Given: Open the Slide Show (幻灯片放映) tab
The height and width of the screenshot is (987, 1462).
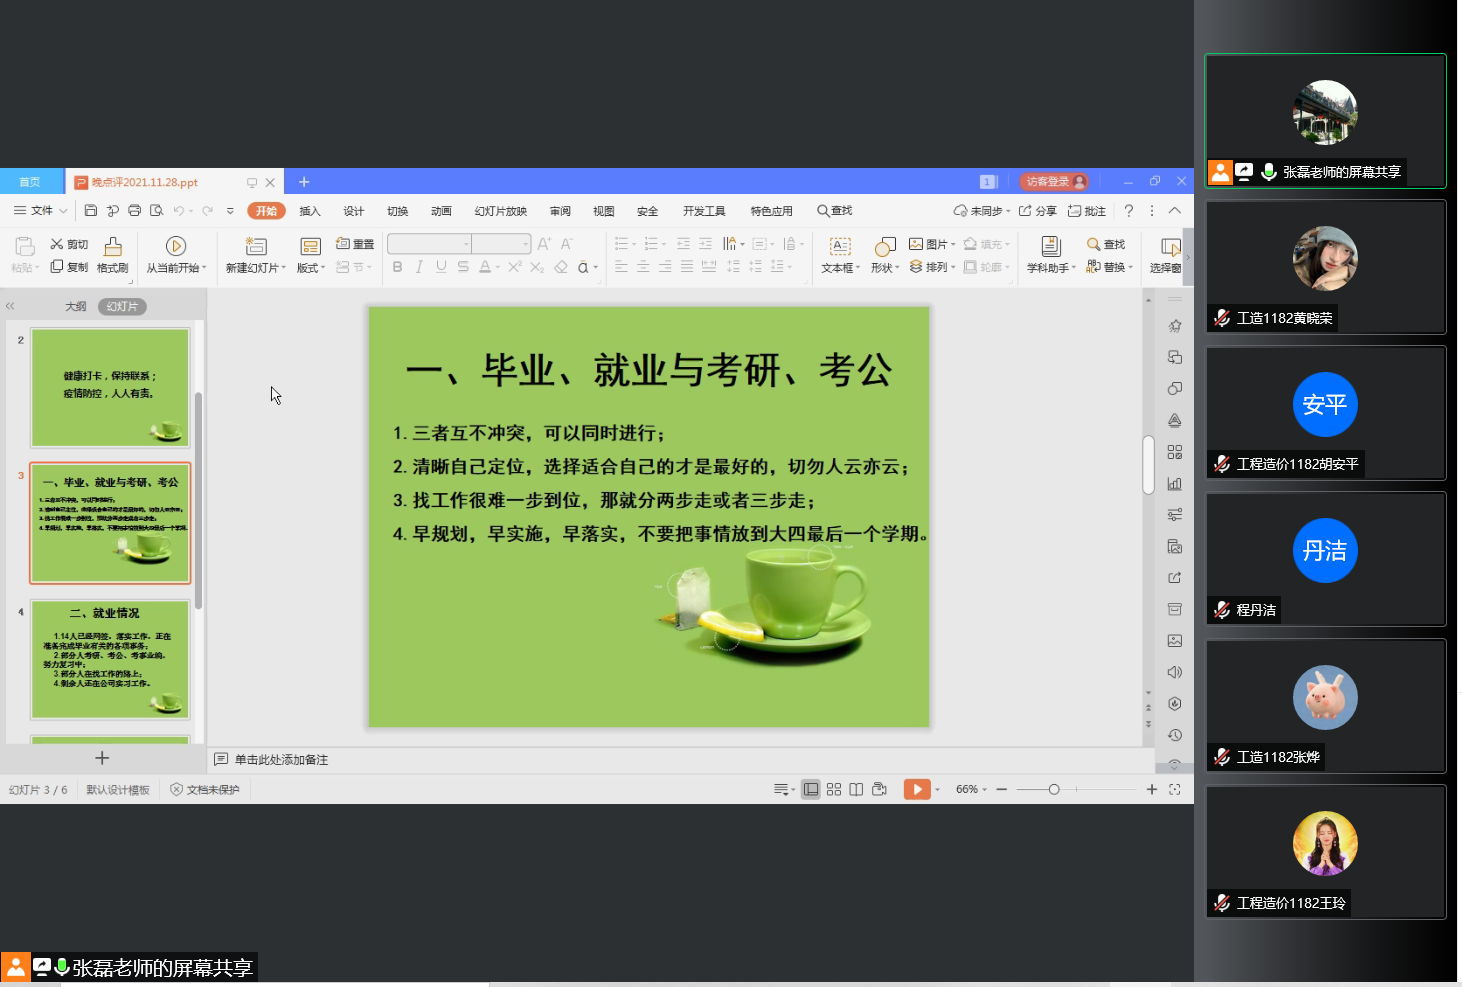Looking at the screenshot, I should tap(500, 211).
